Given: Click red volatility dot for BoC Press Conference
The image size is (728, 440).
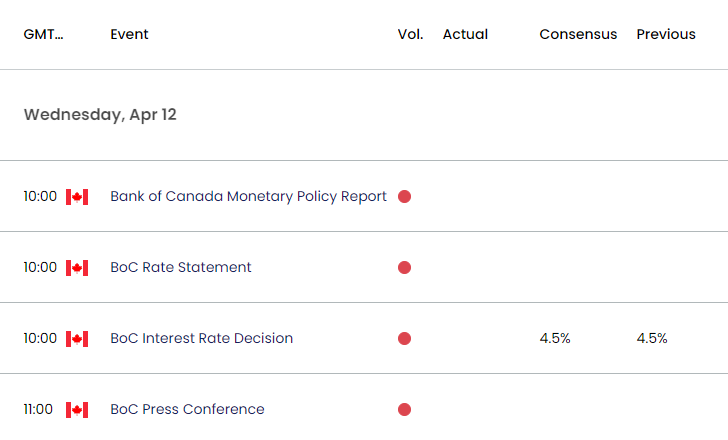Looking at the screenshot, I should pyautogui.click(x=404, y=410).
